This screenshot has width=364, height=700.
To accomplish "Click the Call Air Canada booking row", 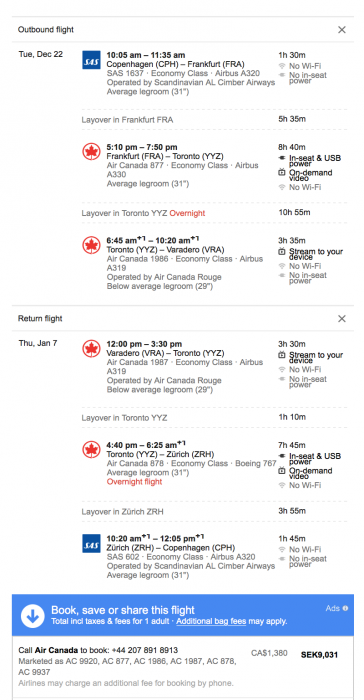I will [x=183, y=666].
